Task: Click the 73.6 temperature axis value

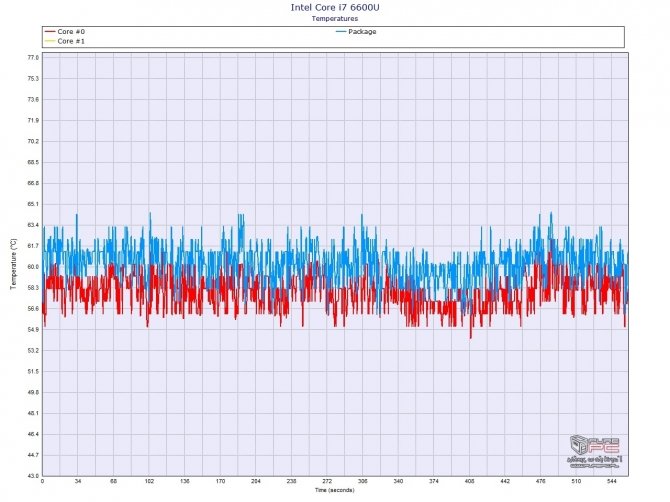Action: tap(33, 100)
